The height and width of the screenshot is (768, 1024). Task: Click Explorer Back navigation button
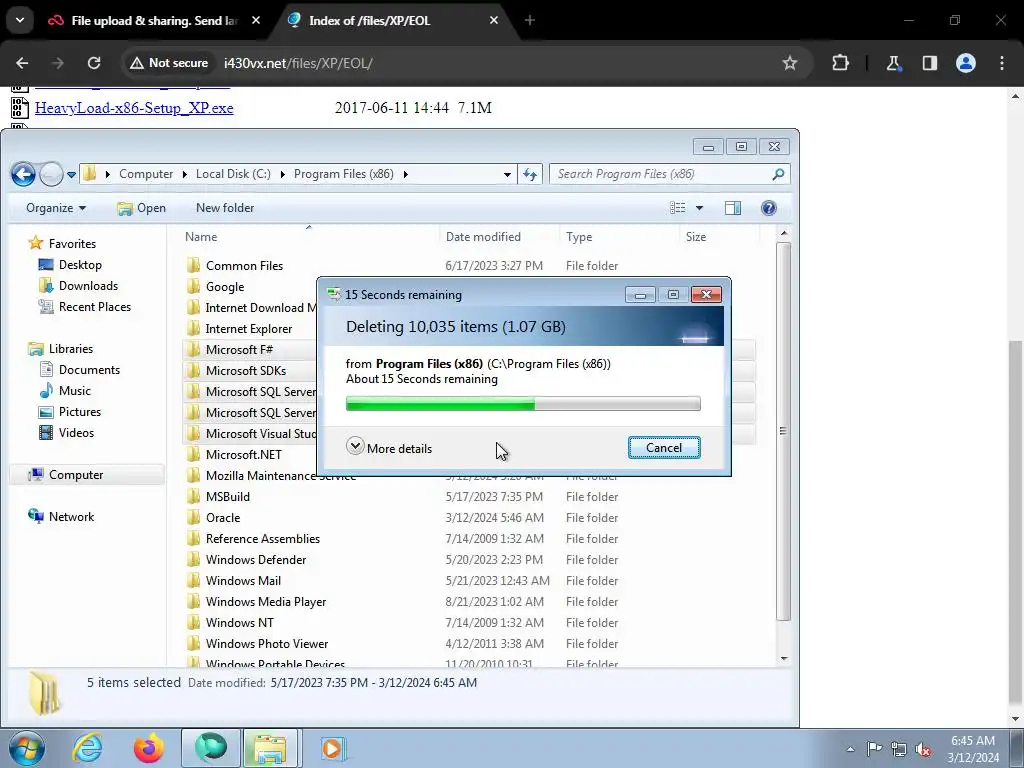pos(24,174)
